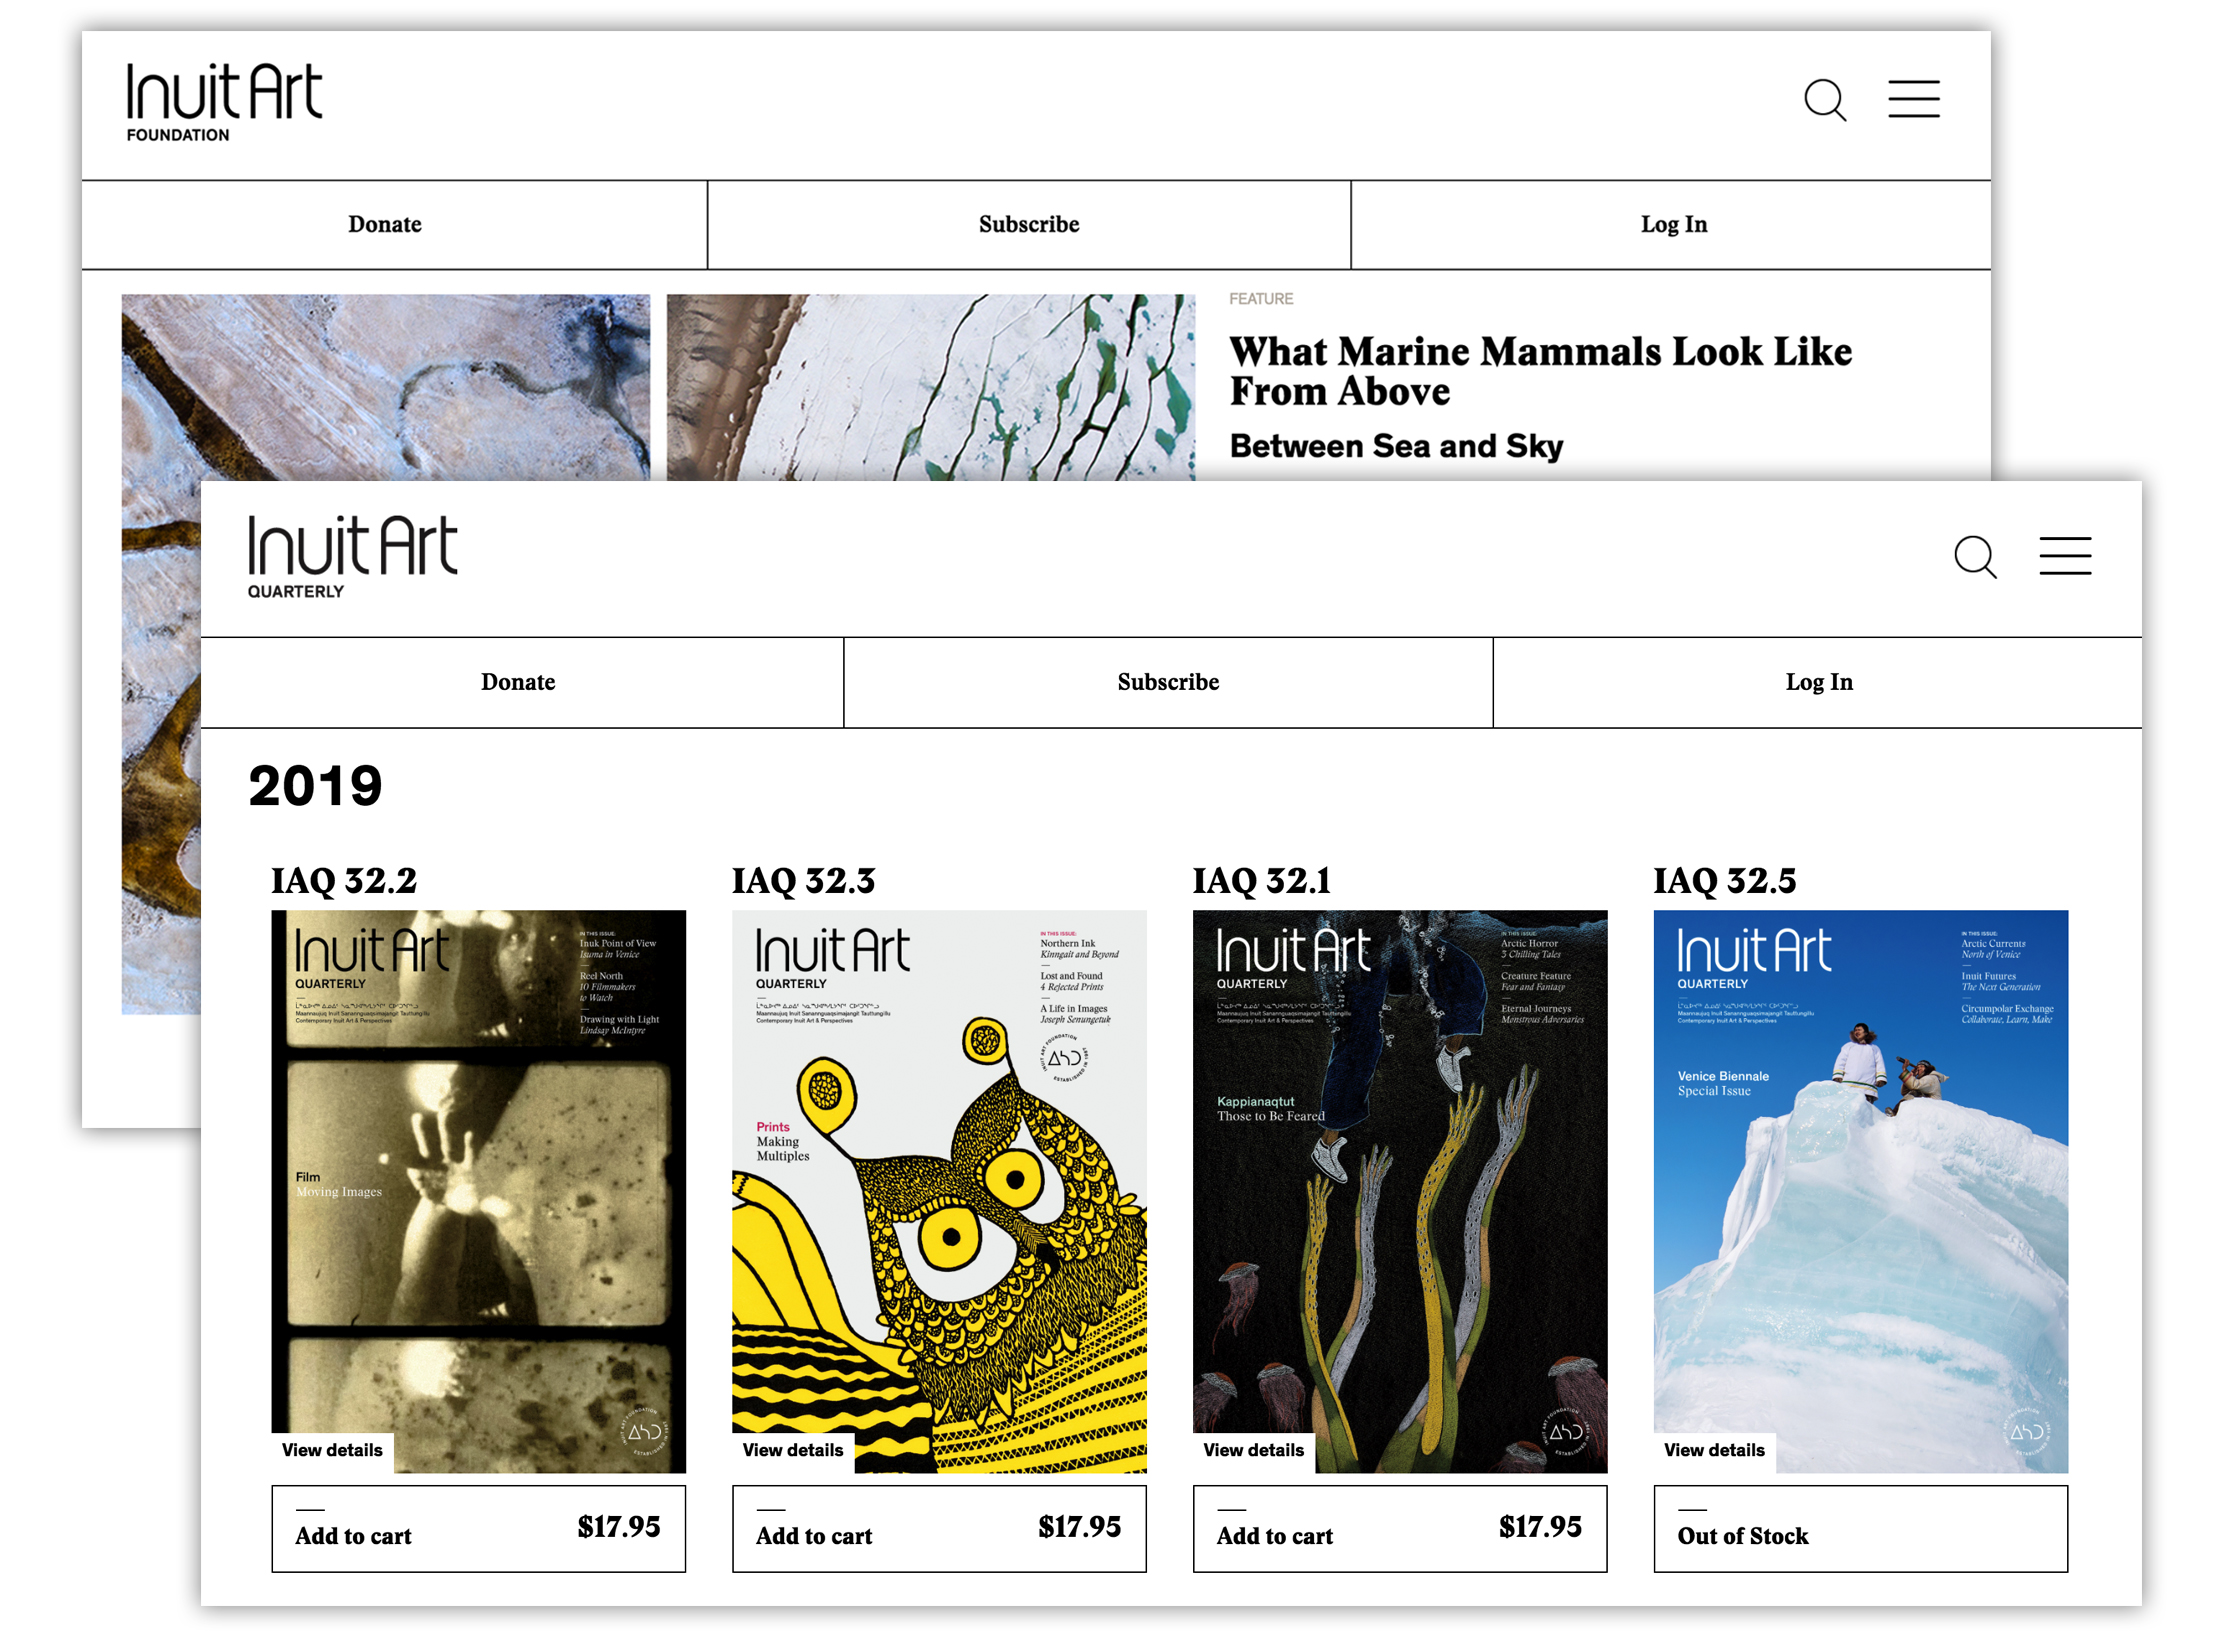Select Subscribe in the Quarterly window
2228x1636 pixels.
point(1168,682)
